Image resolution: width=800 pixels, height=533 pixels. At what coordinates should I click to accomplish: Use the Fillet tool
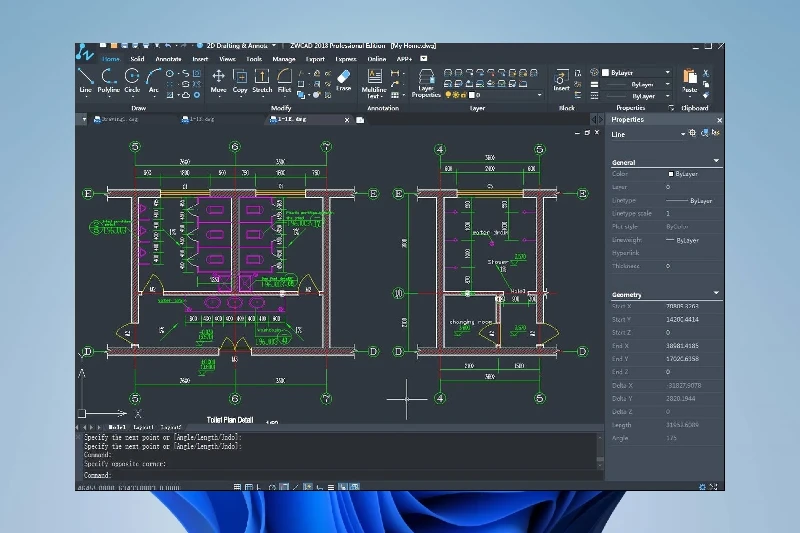point(285,78)
